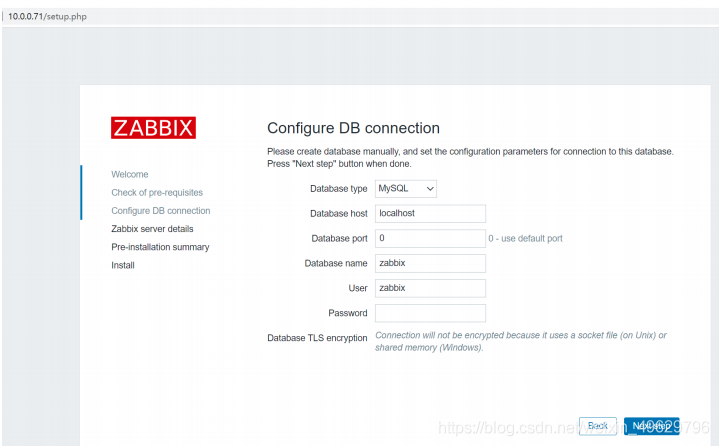Focus the empty Password field
This screenshot has width=719, height=446.
click(430, 313)
